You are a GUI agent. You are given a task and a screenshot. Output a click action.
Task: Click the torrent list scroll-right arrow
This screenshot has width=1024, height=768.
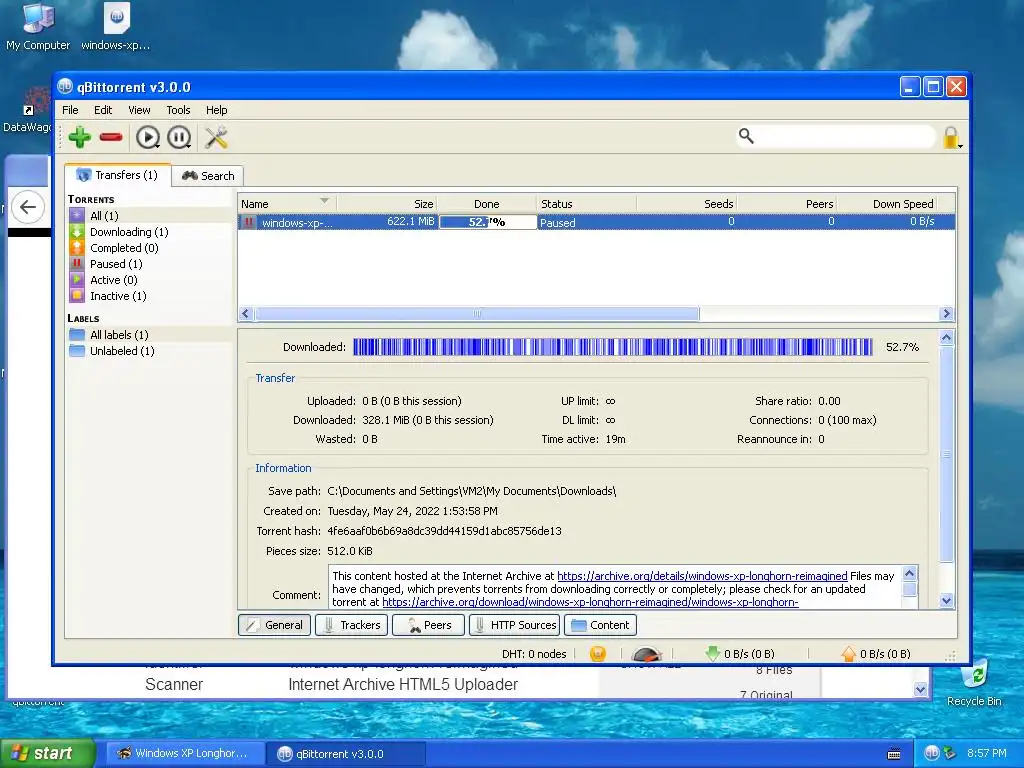coord(946,313)
